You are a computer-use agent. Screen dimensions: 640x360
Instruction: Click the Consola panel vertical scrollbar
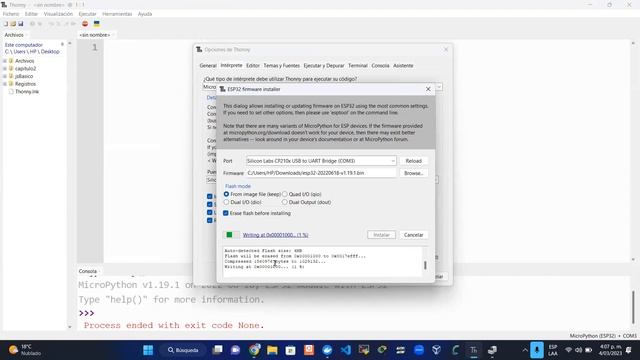(633, 306)
